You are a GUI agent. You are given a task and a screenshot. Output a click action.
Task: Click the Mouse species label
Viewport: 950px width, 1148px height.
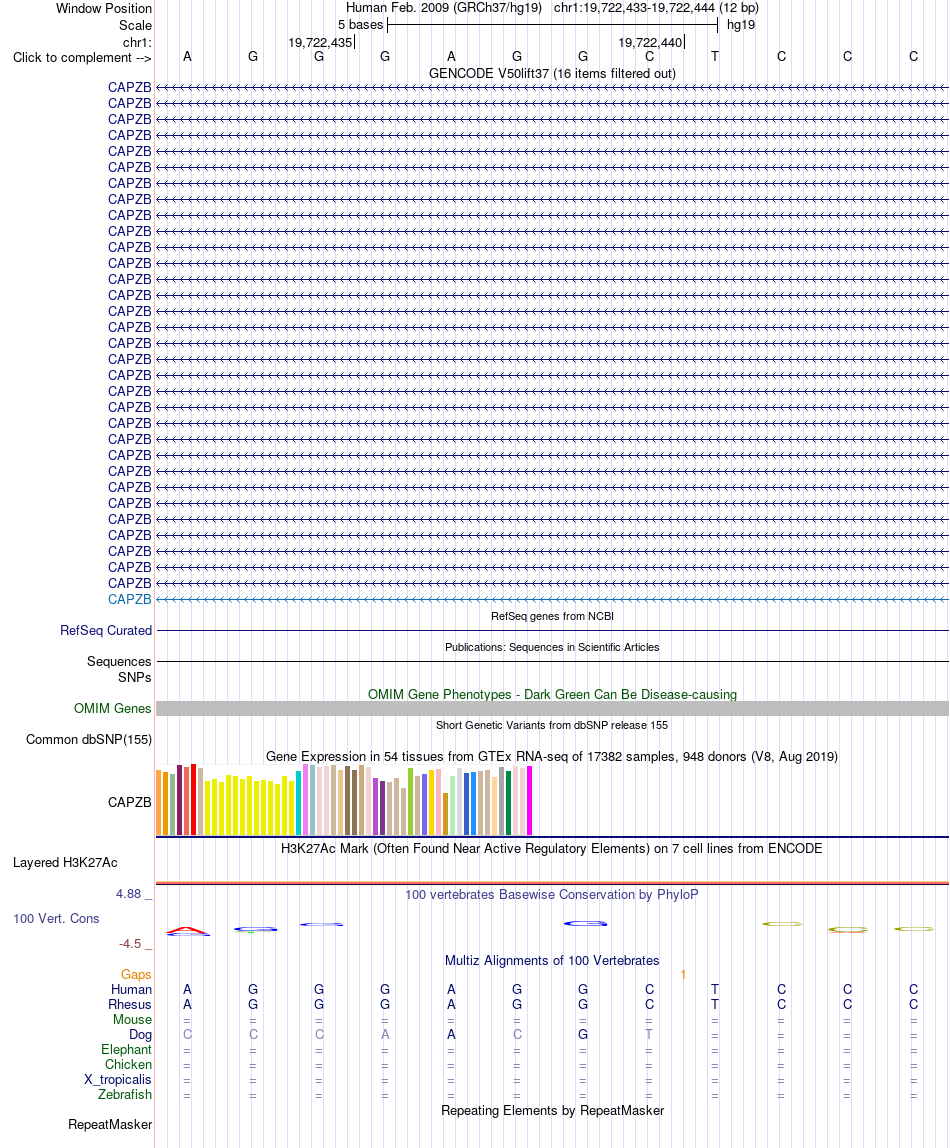tap(132, 1020)
